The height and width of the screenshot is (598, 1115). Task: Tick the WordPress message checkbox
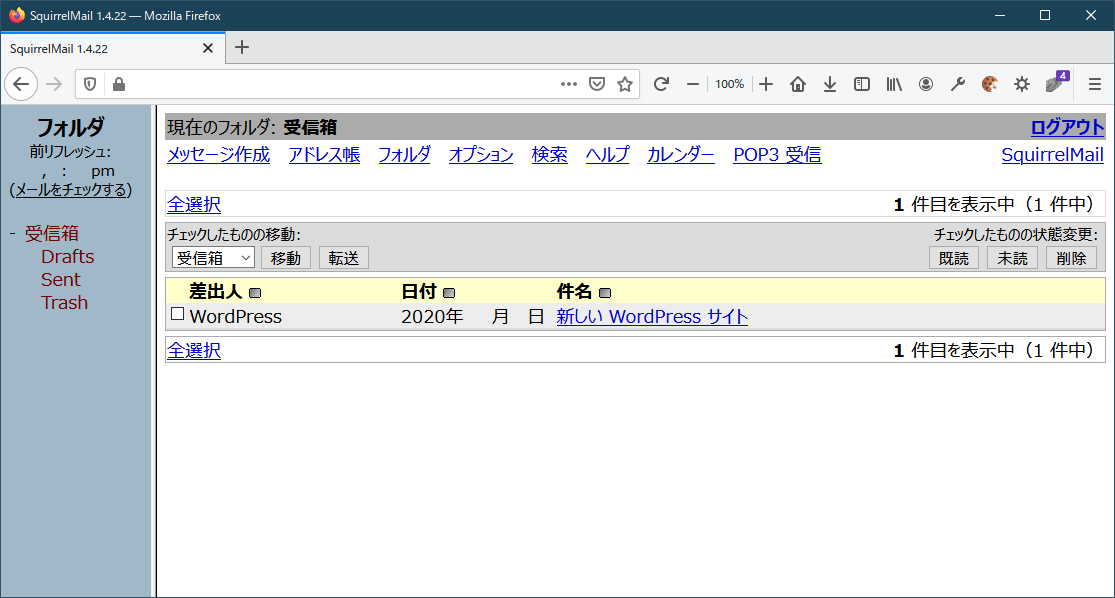pos(178,314)
